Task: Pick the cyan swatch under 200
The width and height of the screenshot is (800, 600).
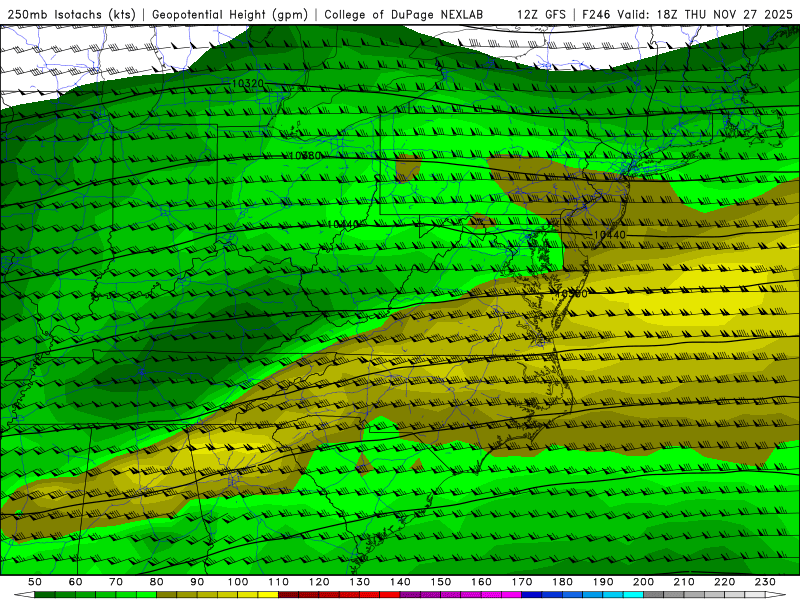Action: [633, 595]
